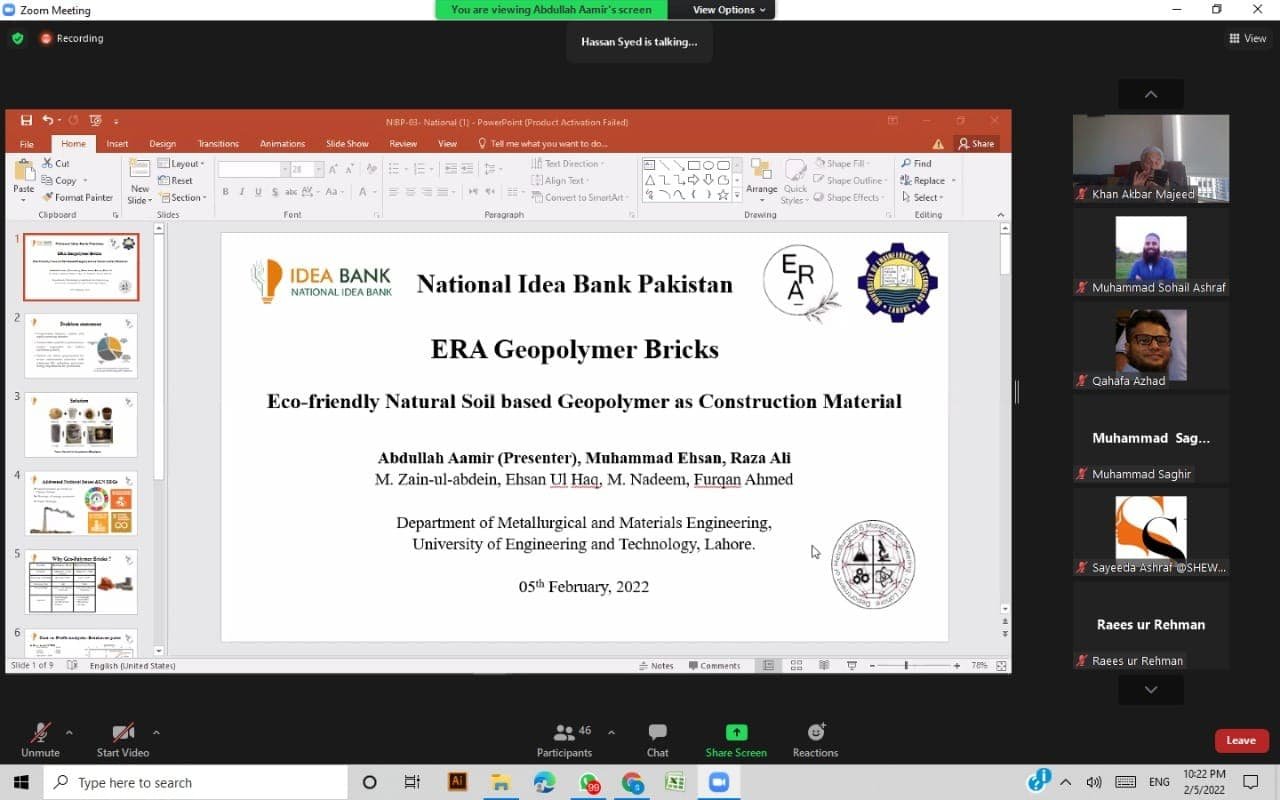Image resolution: width=1280 pixels, height=800 pixels.
Task: Click the Task View taskbar icon
Action: tap(412, 782)
